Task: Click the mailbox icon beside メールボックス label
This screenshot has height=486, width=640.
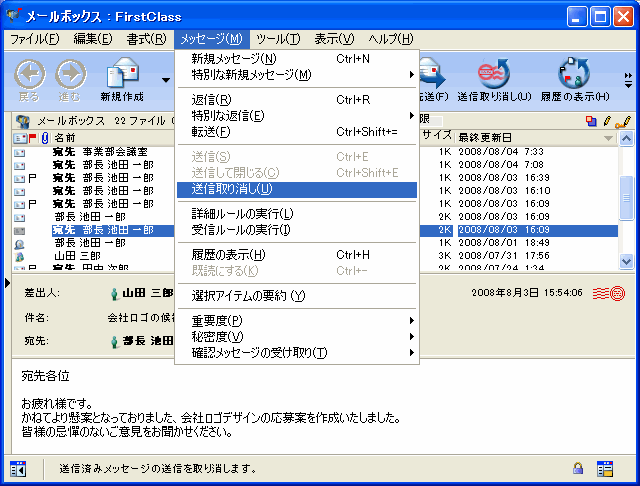Action: click(x=22, y=121)
